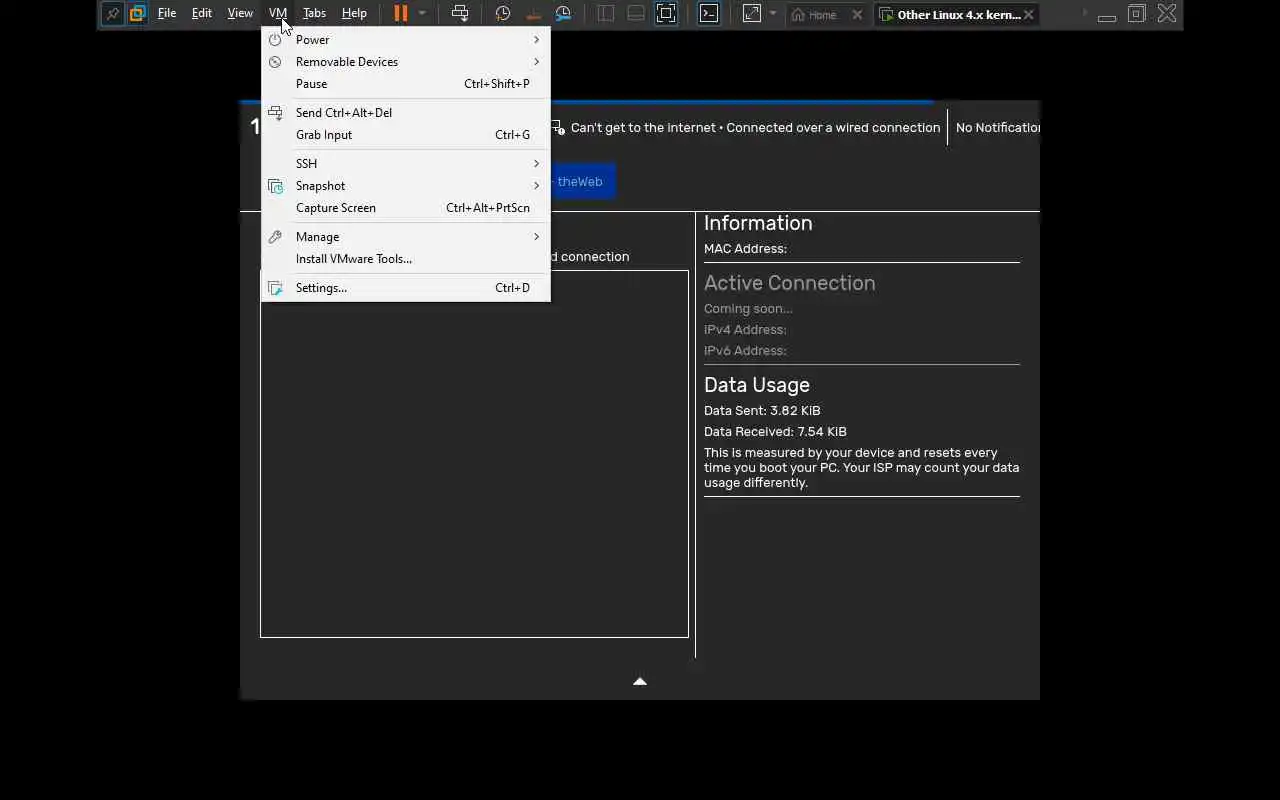Click the Manage submenu chevron arrow

(536, 237)
